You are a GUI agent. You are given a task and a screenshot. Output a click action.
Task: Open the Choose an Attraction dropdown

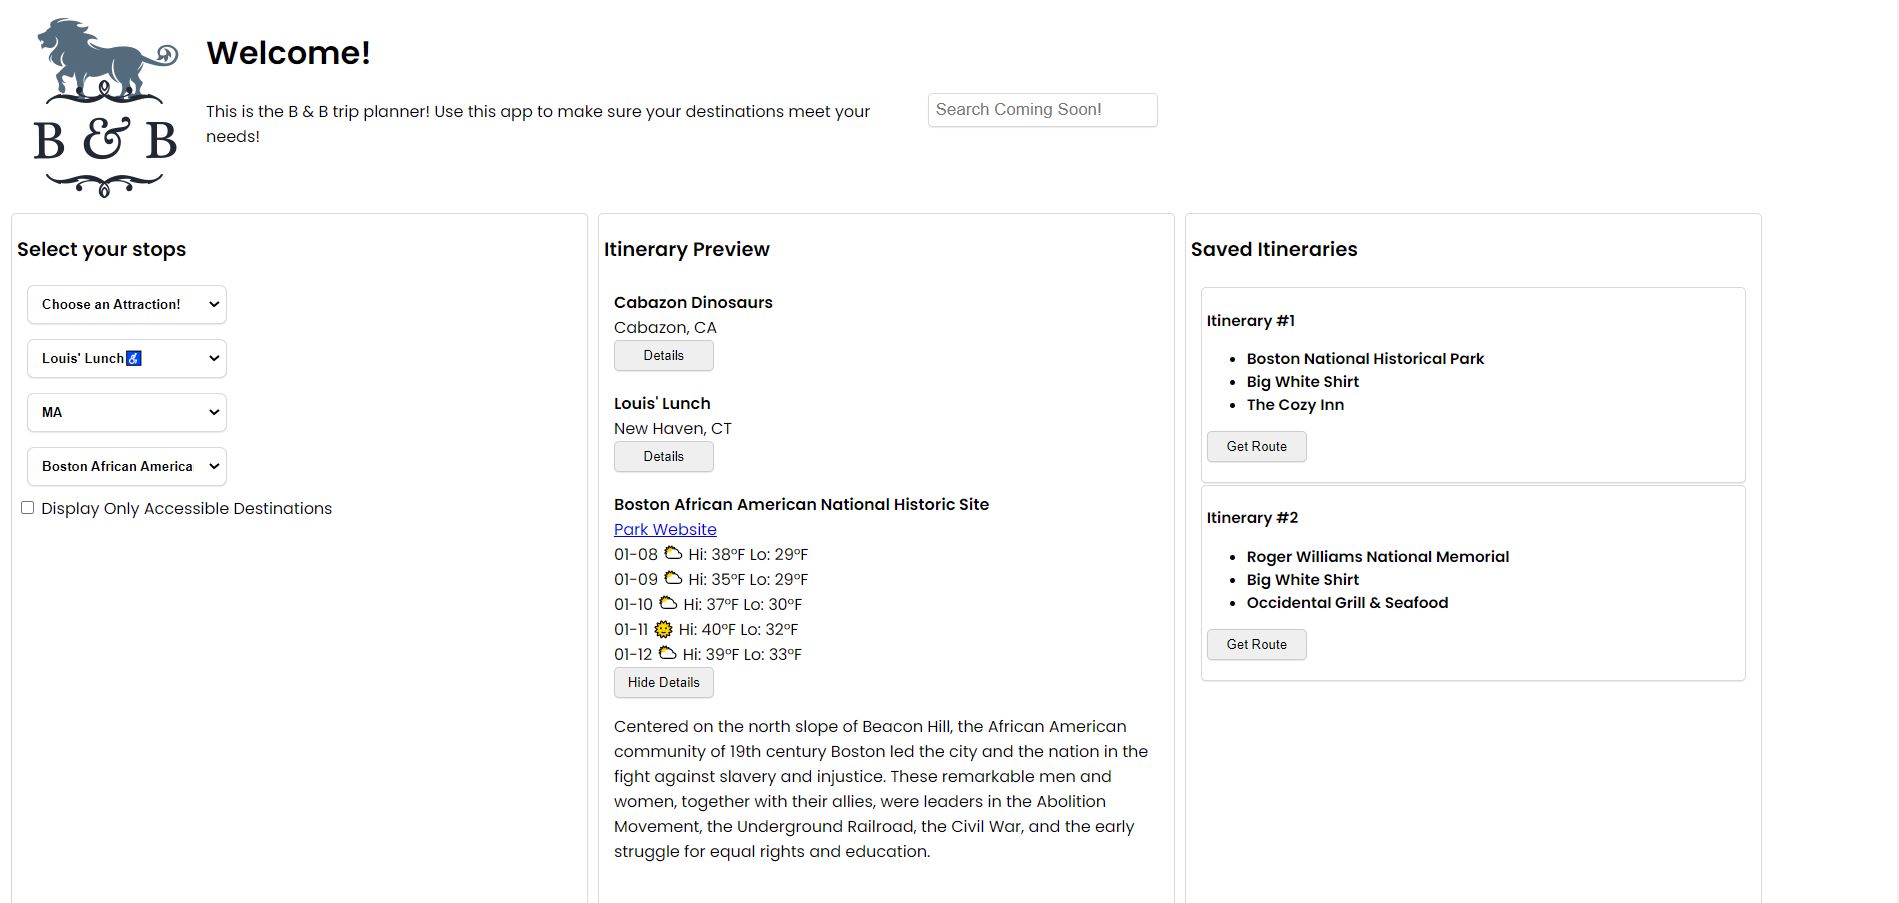coord(127,304)
